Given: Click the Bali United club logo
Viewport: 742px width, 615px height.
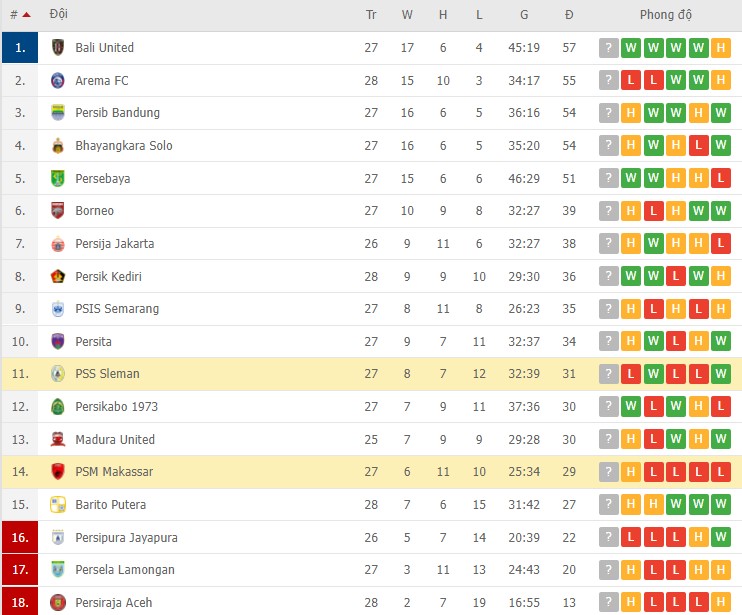Looking at the screenshot, I should [x=57, y=48].
